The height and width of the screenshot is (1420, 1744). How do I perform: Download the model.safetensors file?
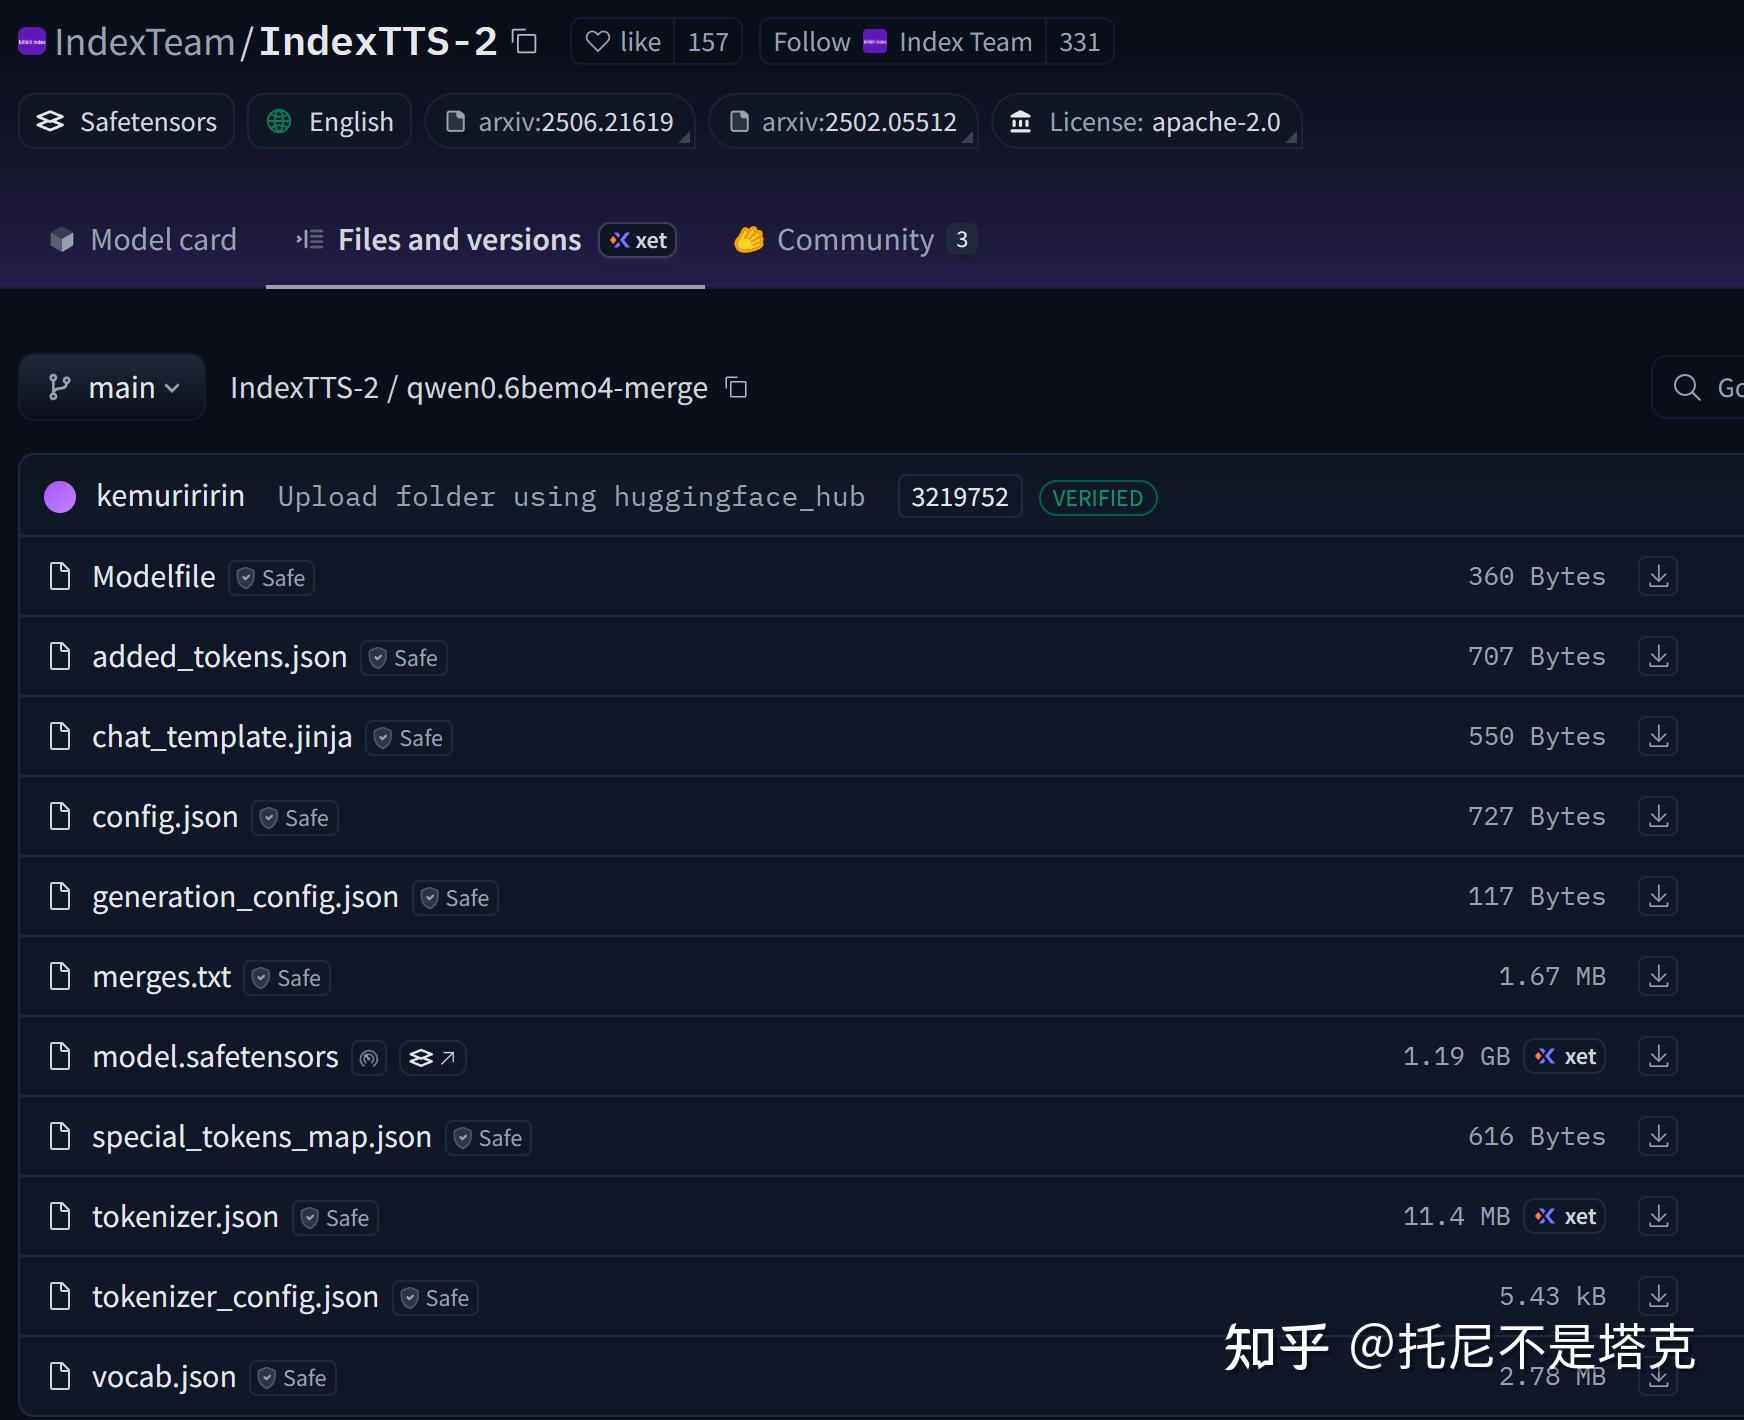tap(1658, 1056)
